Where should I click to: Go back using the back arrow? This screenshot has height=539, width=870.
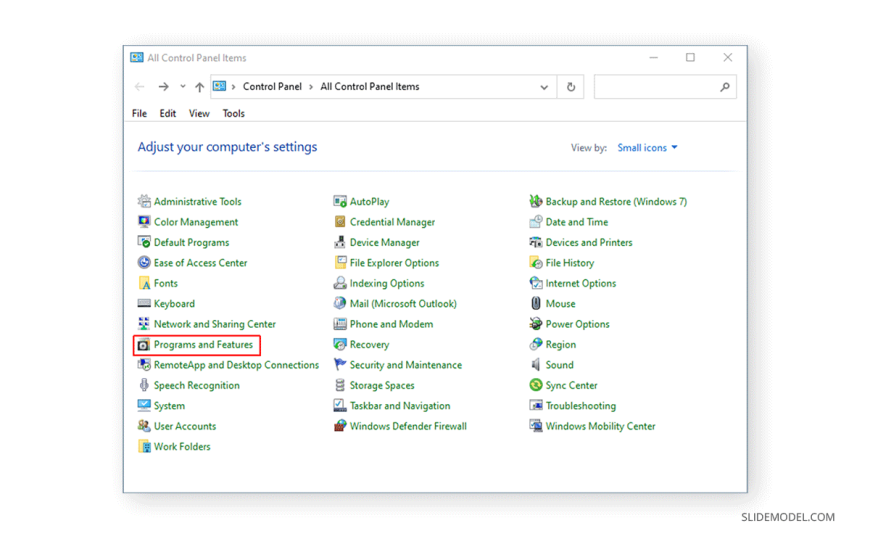click(140, 87)
